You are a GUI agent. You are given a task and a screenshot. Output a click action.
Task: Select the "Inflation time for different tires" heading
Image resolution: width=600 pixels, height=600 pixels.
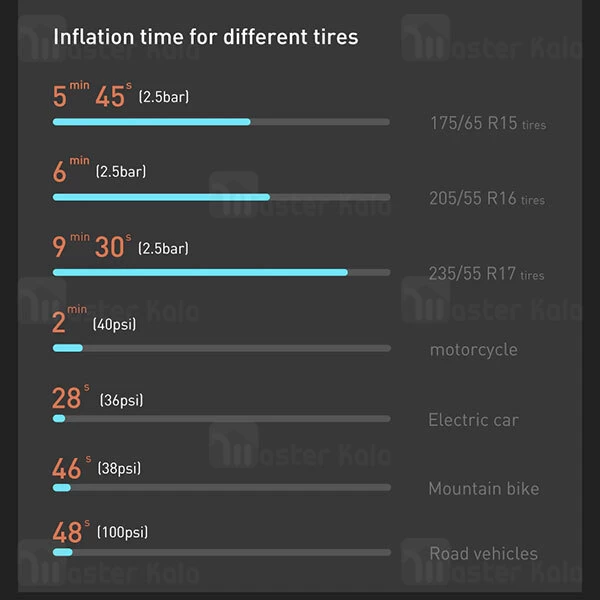click(x=205, y=38)
